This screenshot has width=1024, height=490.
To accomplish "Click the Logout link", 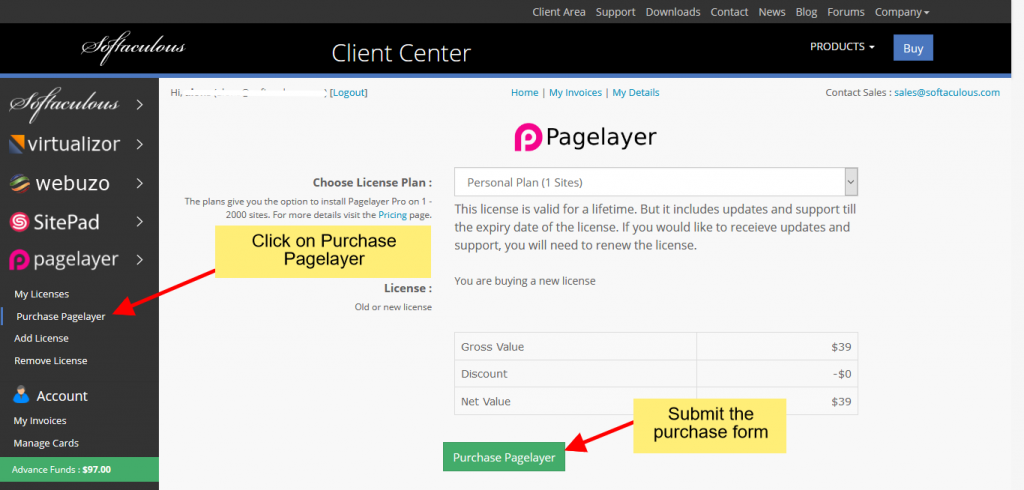I will (349, 92).
